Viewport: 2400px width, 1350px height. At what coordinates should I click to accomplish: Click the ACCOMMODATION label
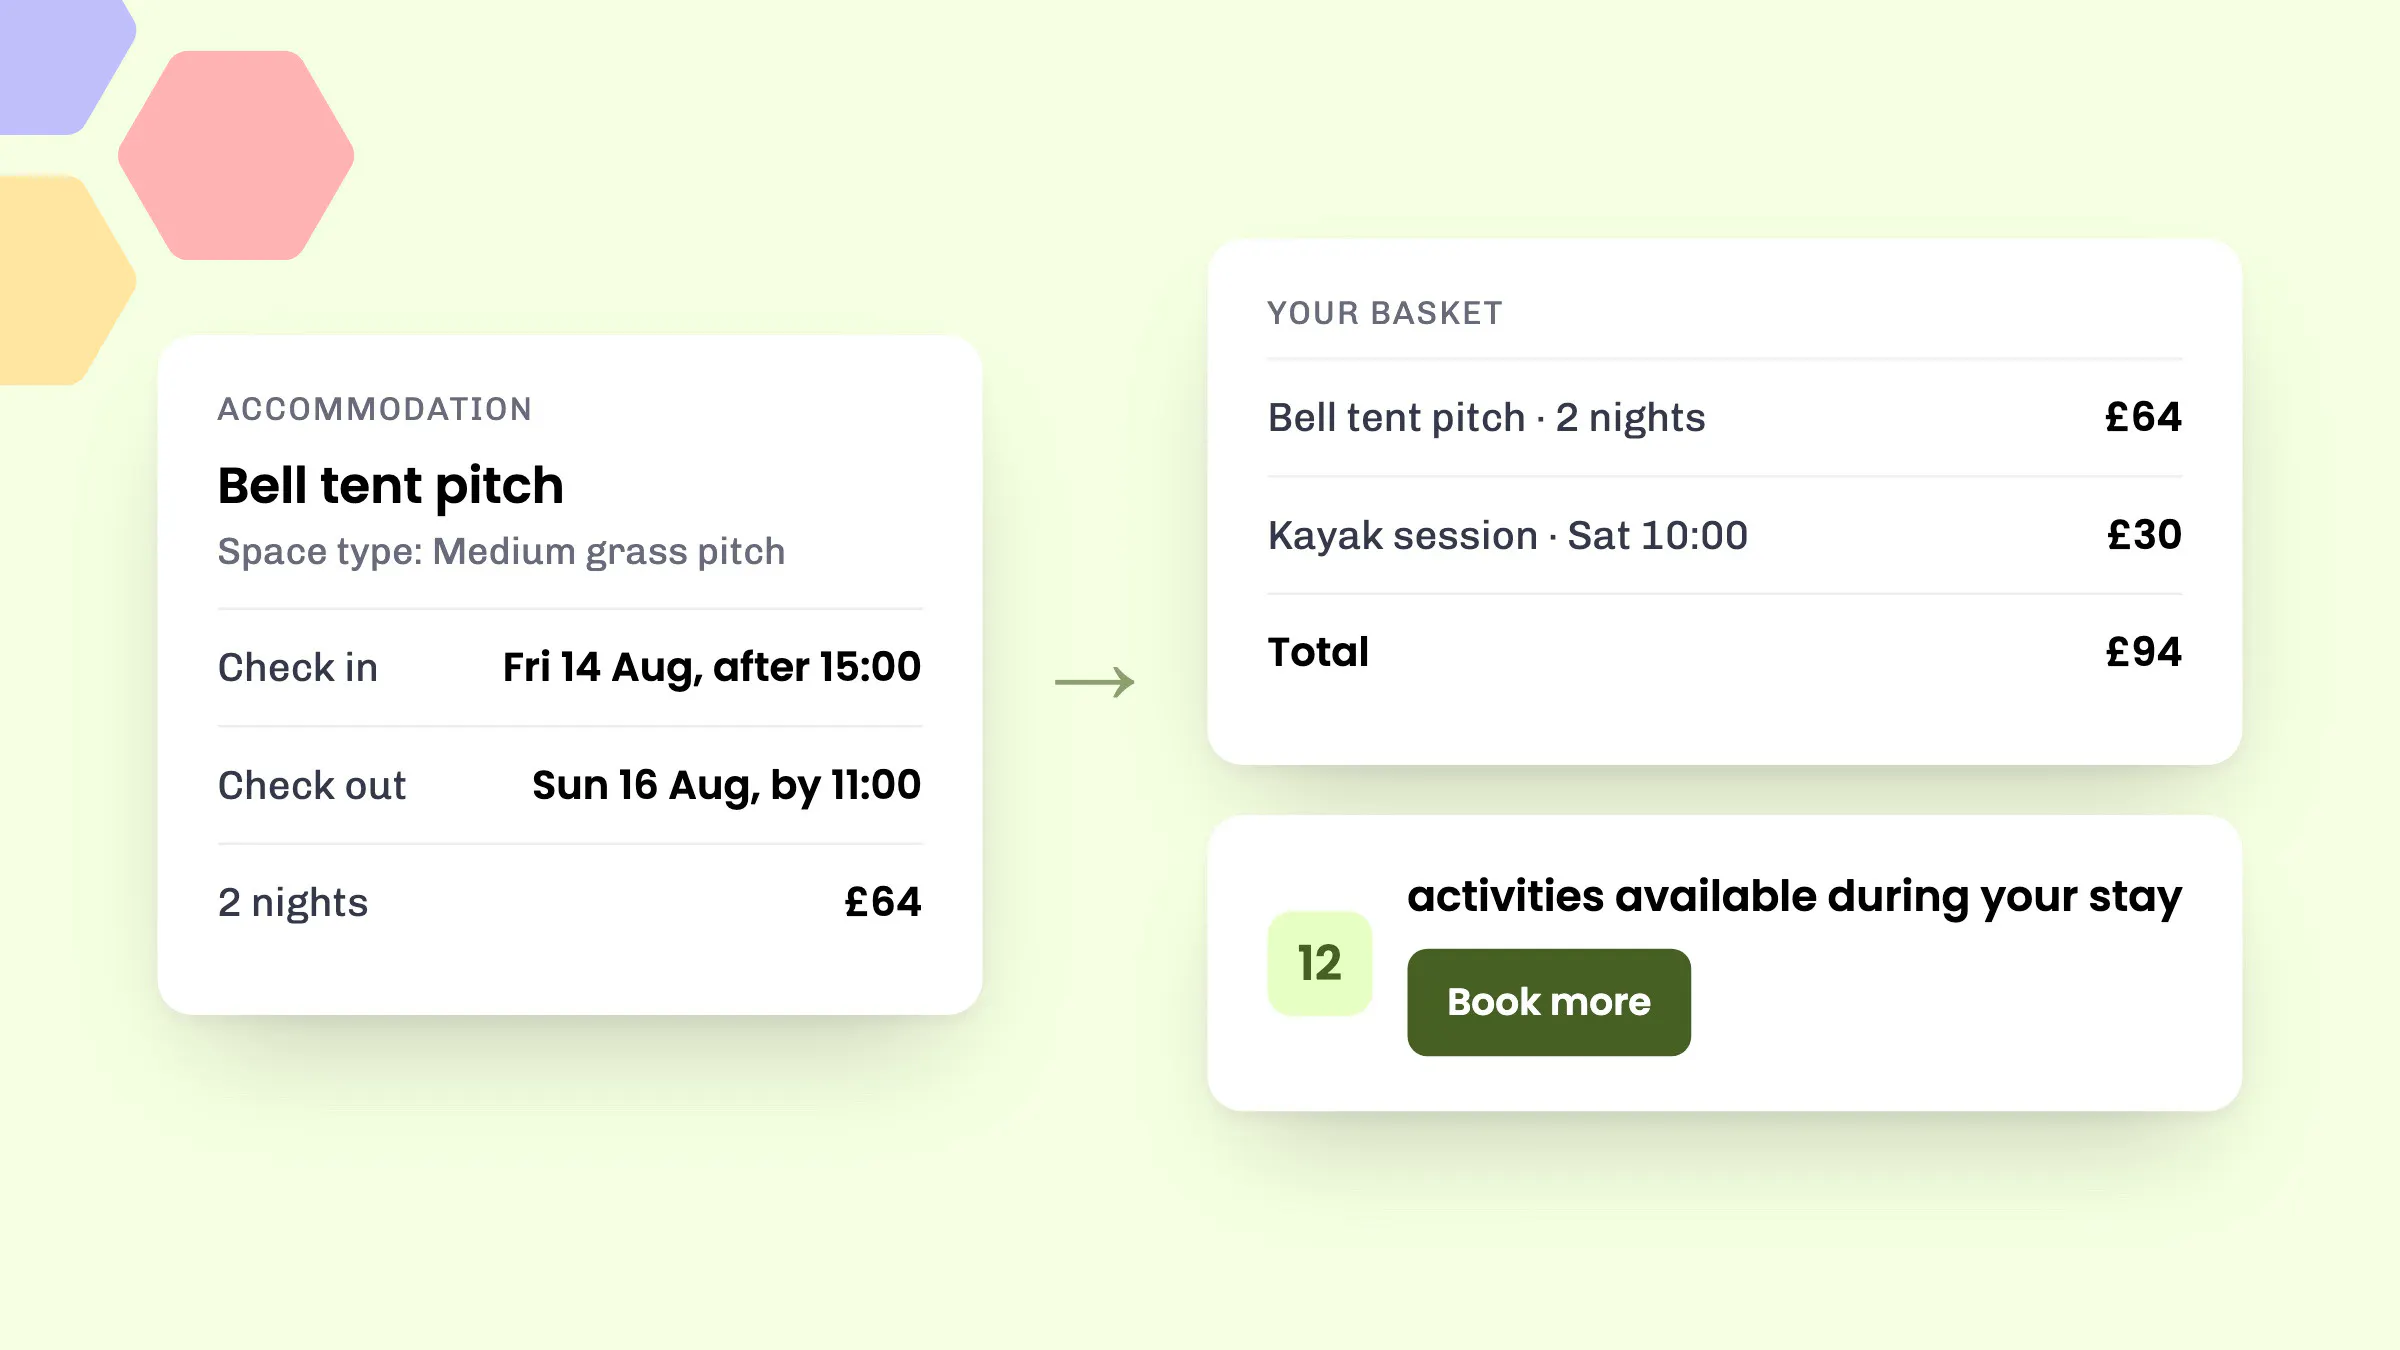pyautogui.click(x=375, y=409)
